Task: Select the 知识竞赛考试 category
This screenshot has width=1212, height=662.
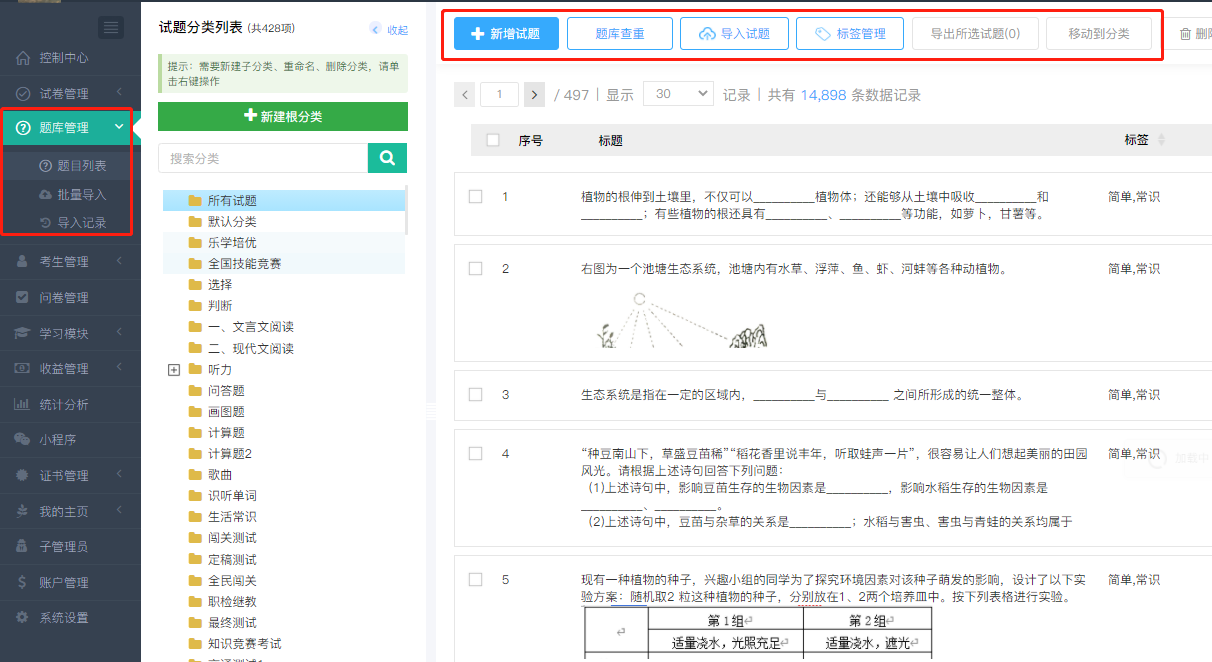Action: click(244, 643)
